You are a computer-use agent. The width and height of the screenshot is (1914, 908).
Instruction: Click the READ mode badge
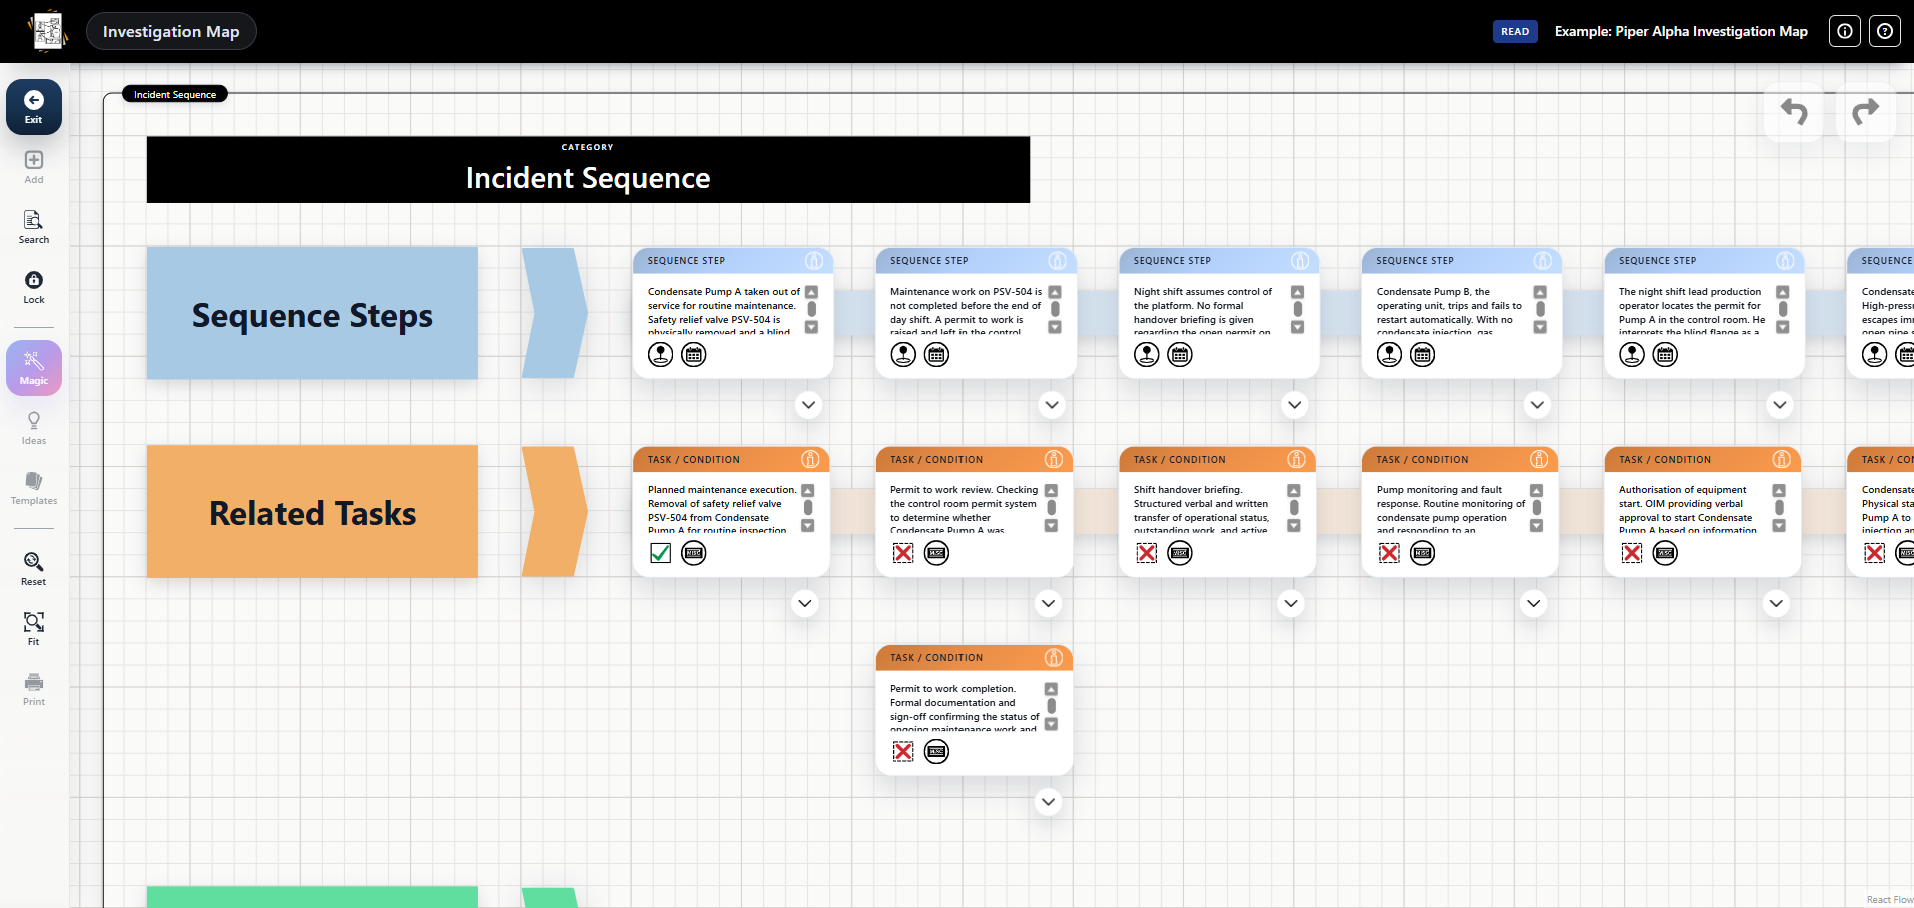pyautogui.click(x=1515, y=31)
